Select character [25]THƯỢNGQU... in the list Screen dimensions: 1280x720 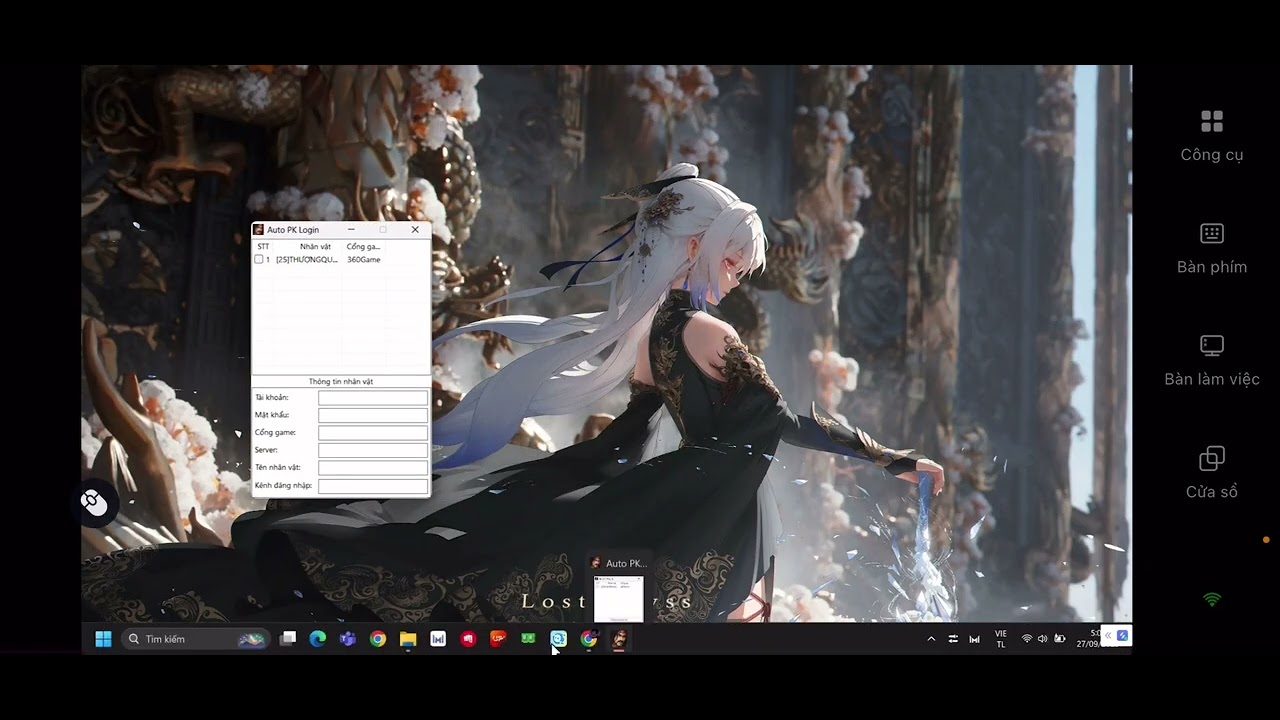pyautogui.click(x=307, y=259)
